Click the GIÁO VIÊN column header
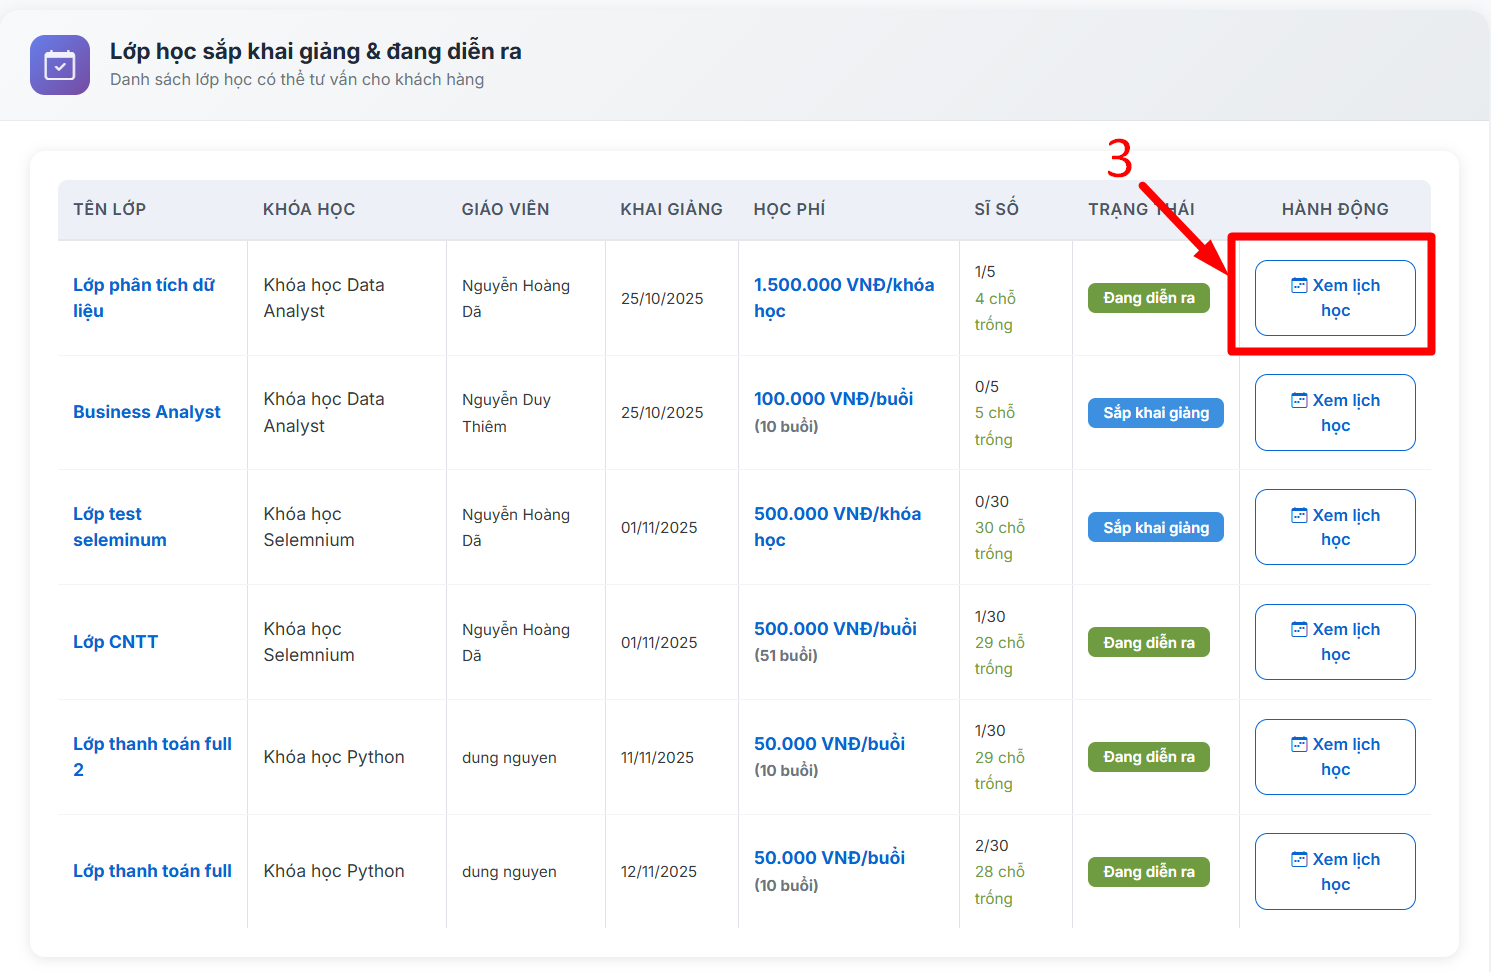The image size is (1491, 972). coord(505,209)
